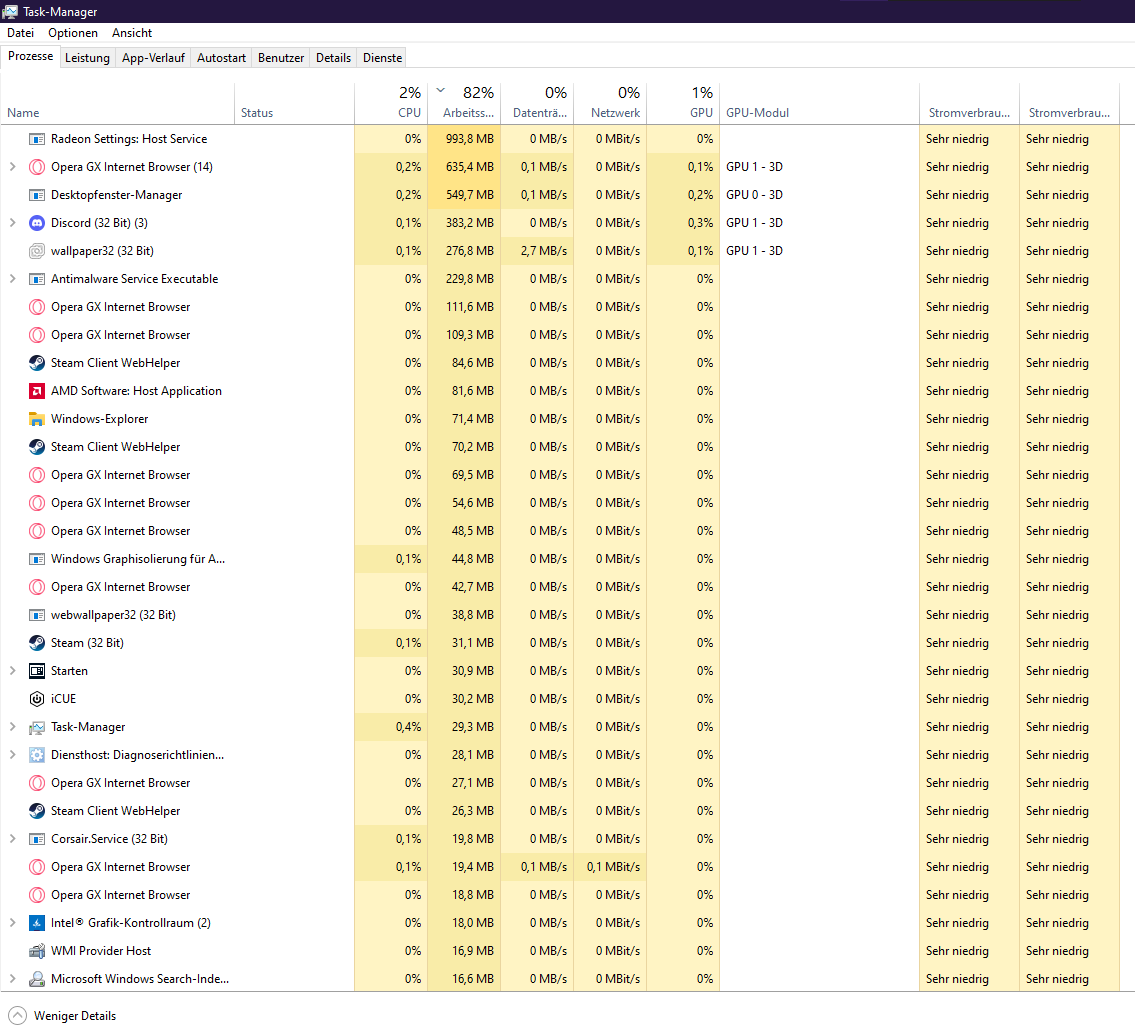The height and width of the screenshot is (1035, 1135).
Task: Expand the Microsoft Windows Search-Indexer entry
Action: pyautogui.click(x=12, y=979)
